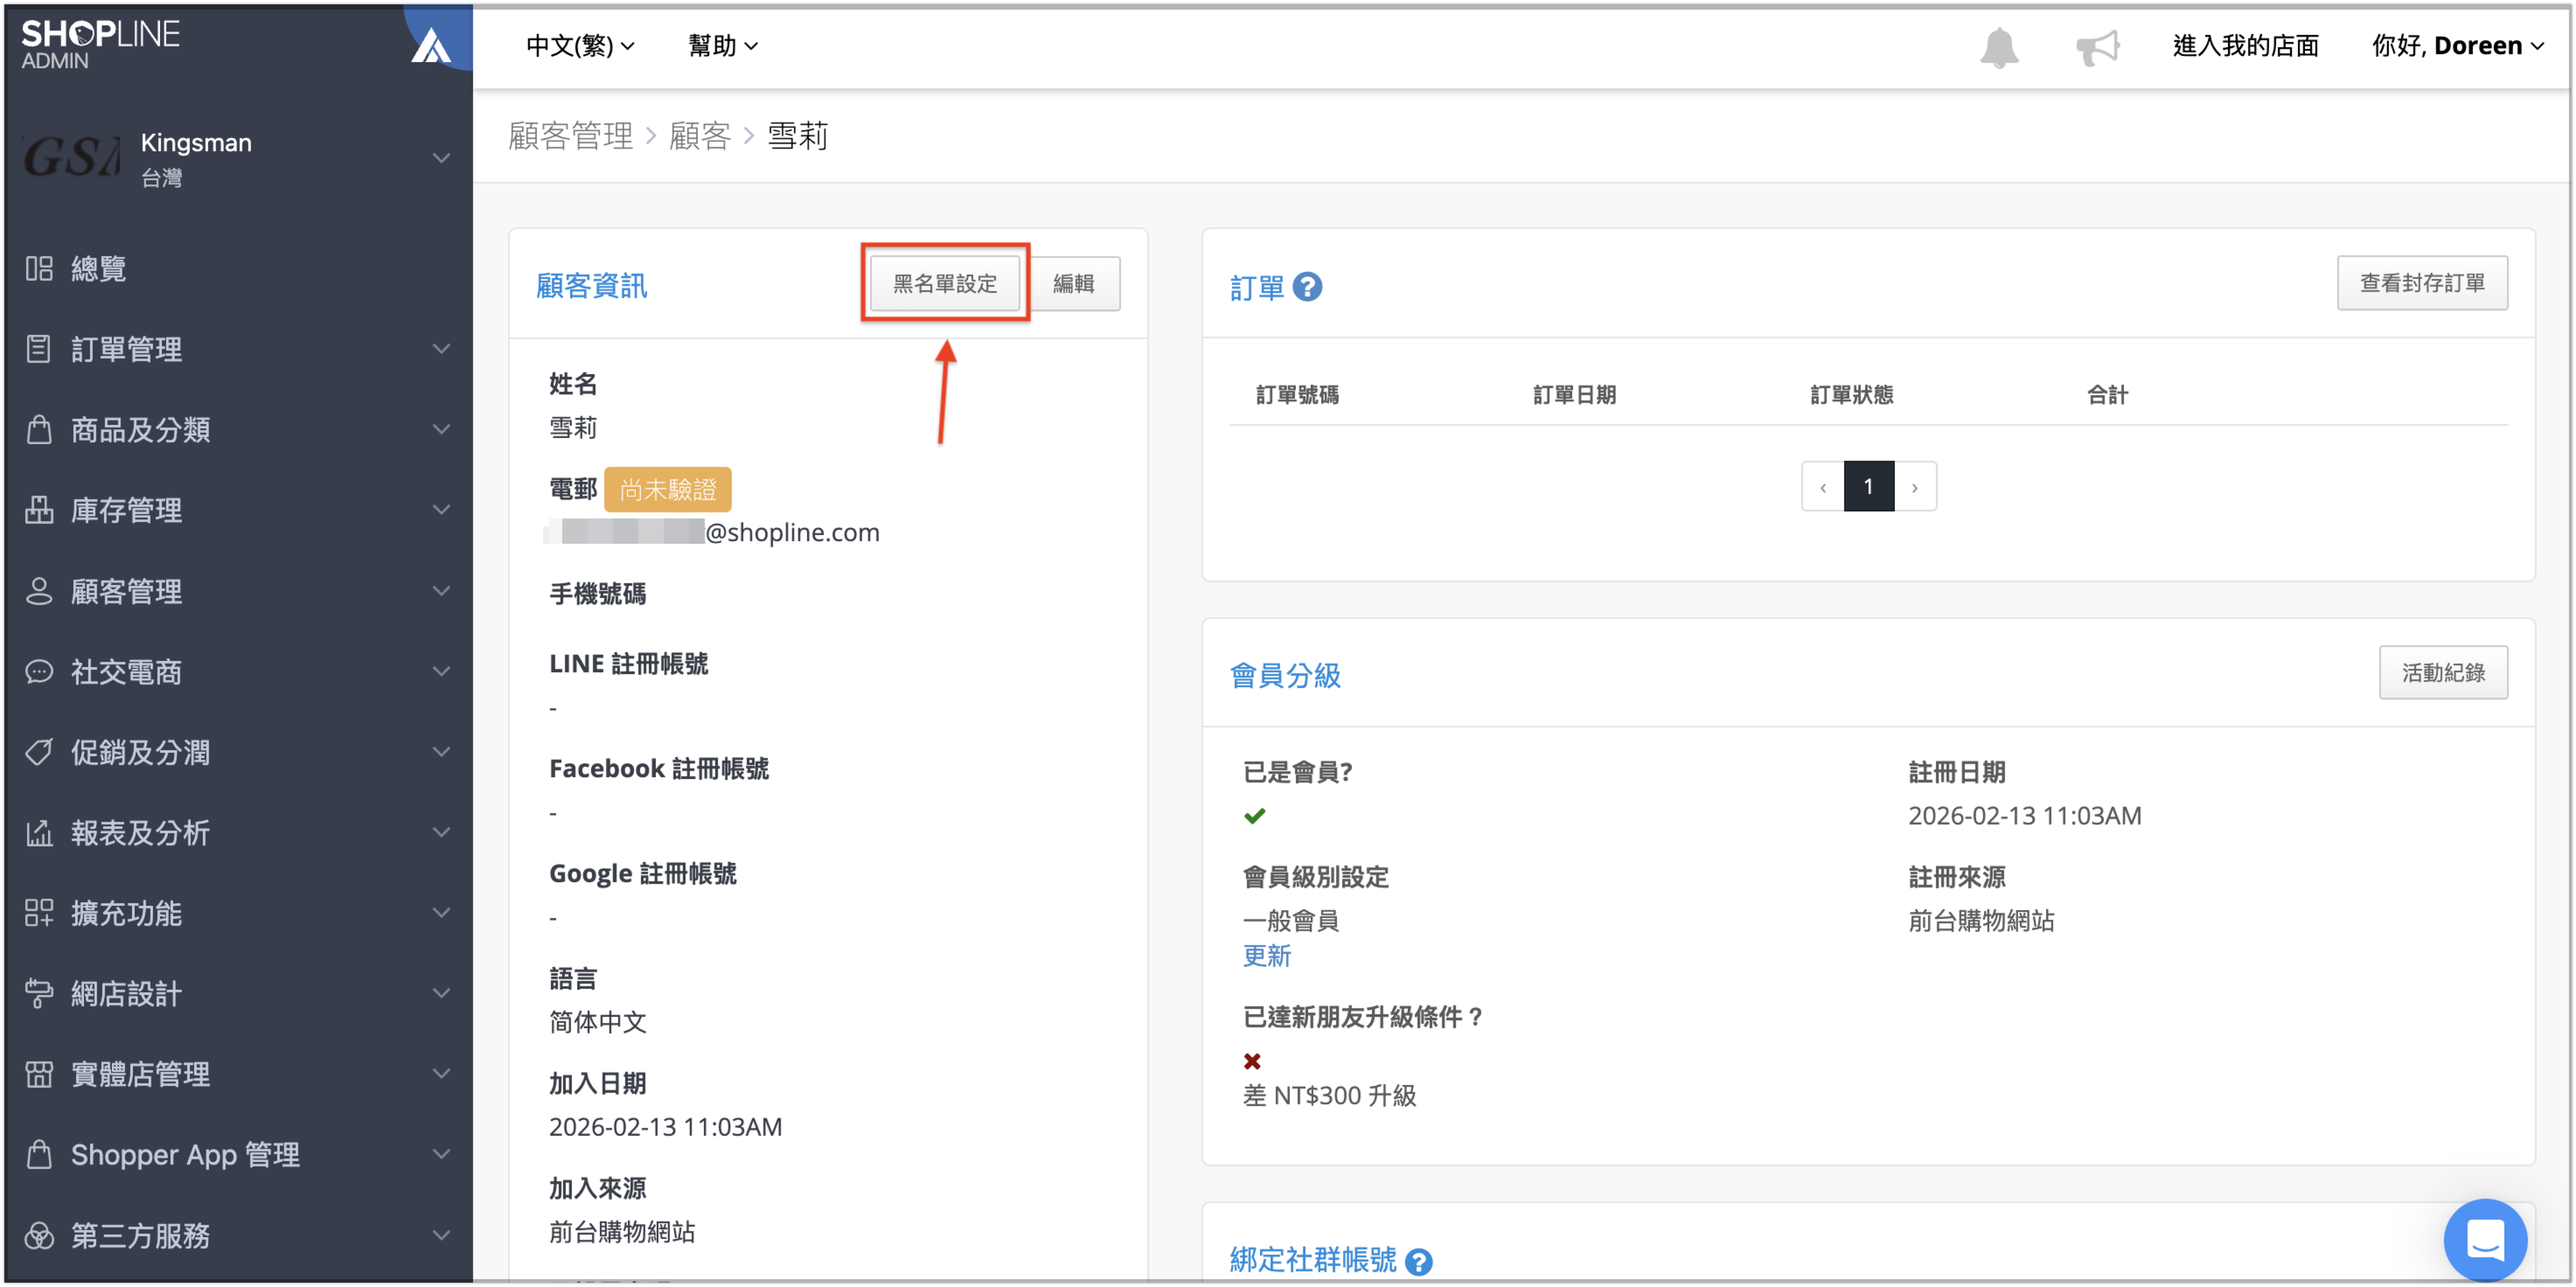Expand the 顧客管理 chevron
Screen dimensions: 2576x1287
coord(441,590)
